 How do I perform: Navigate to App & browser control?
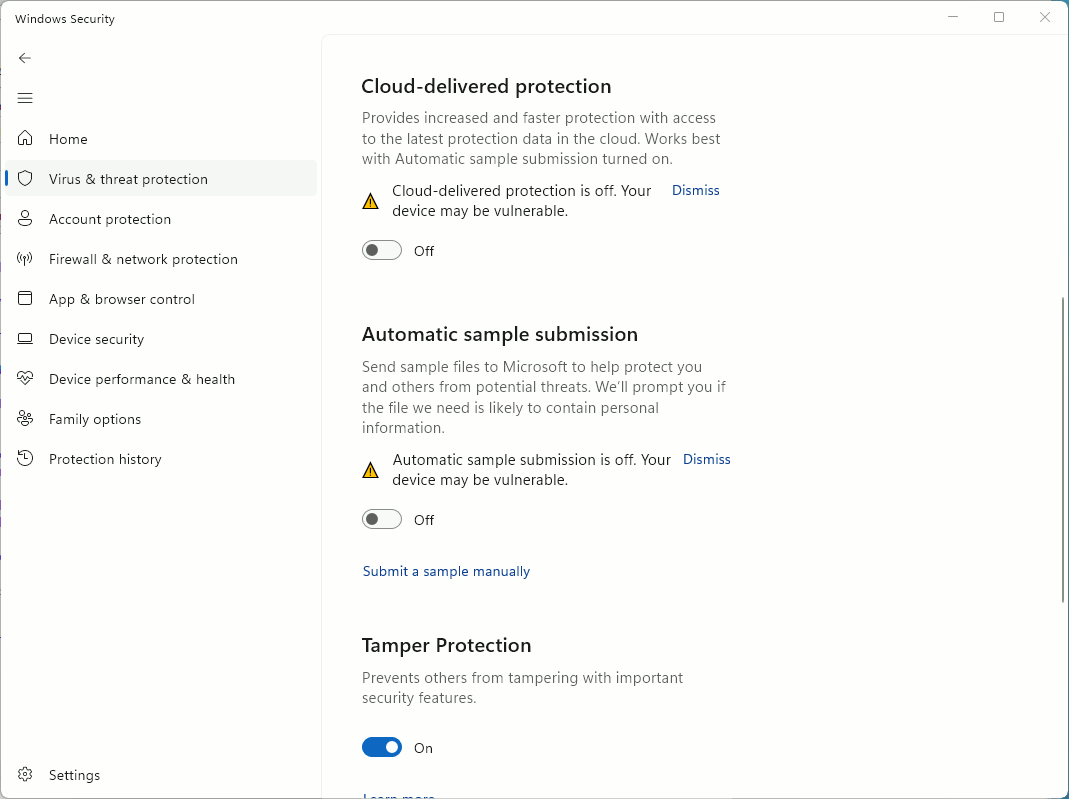pos(161,299)
